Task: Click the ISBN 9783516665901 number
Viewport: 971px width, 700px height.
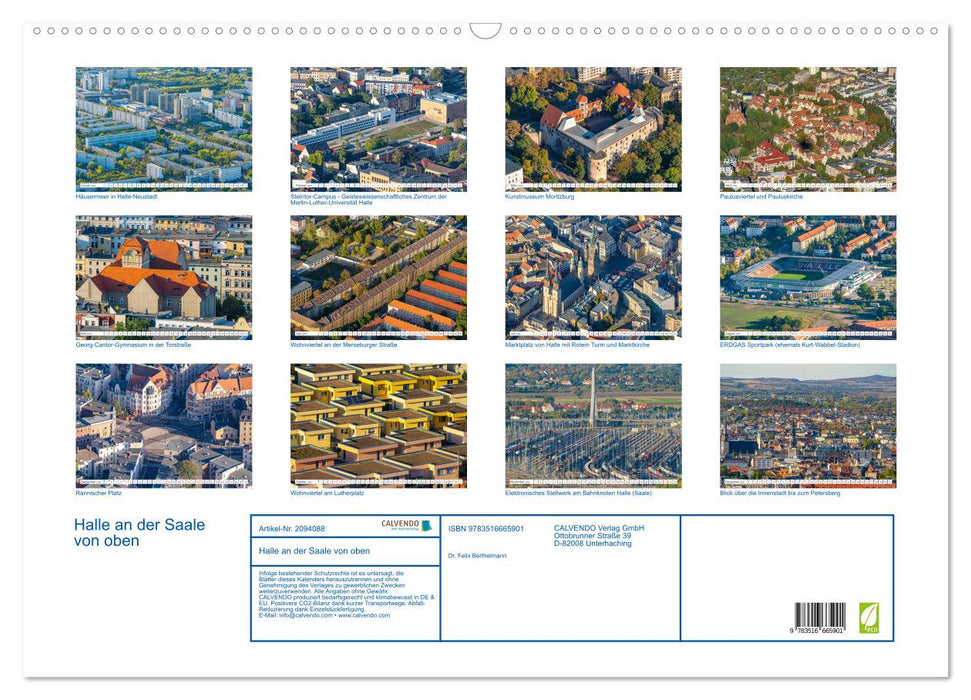Action: 487,526
